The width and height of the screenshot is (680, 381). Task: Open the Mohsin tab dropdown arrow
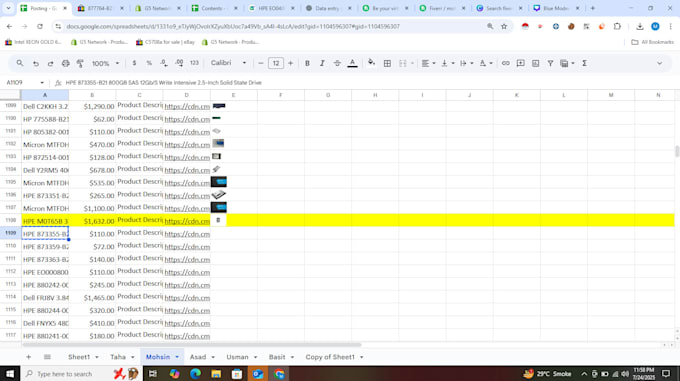[x=177, y=357]
